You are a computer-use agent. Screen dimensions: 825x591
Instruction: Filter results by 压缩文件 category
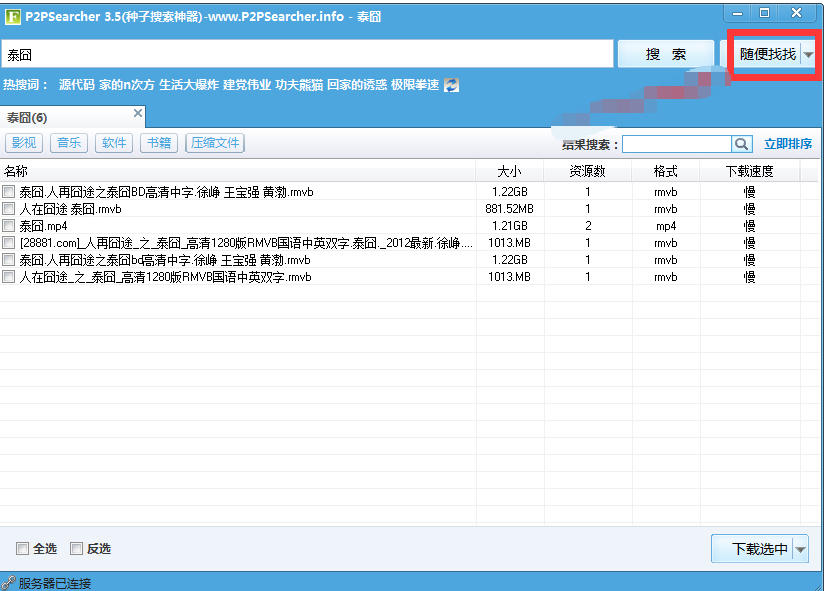click(x=215, y=143)
